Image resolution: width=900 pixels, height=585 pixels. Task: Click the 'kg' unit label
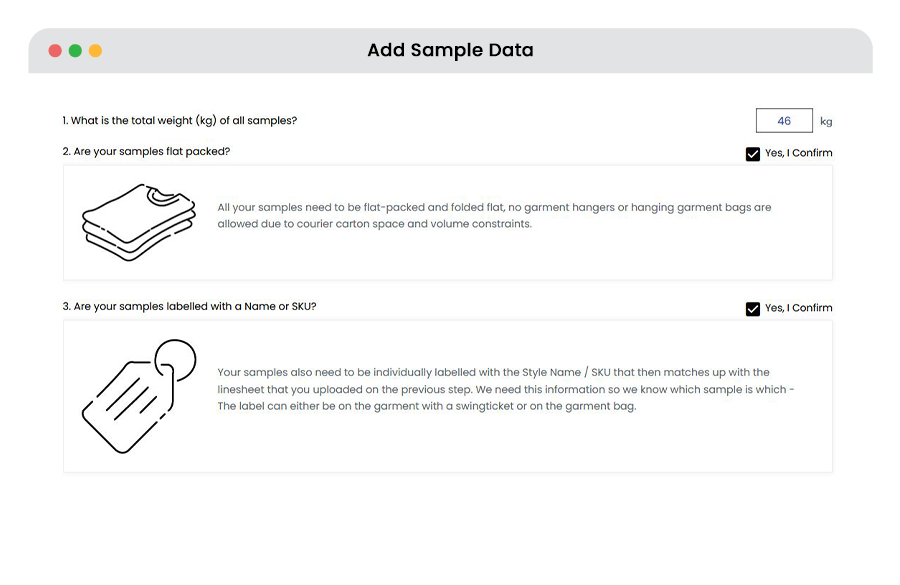825,121
